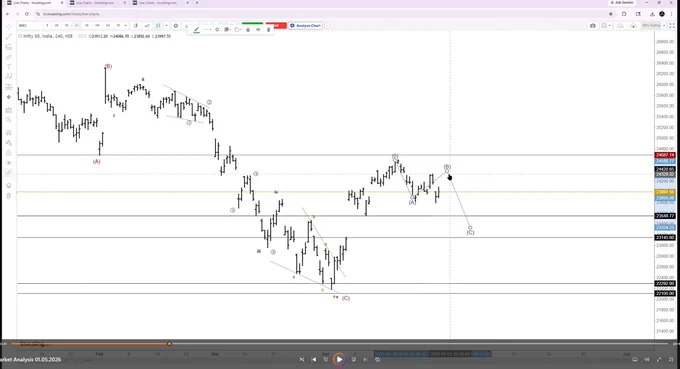Image resolution: width=680 pixels, height=369 pixels.
Task: Open the line style dropdown in the drawing toolbar
Action: [207, 29]
